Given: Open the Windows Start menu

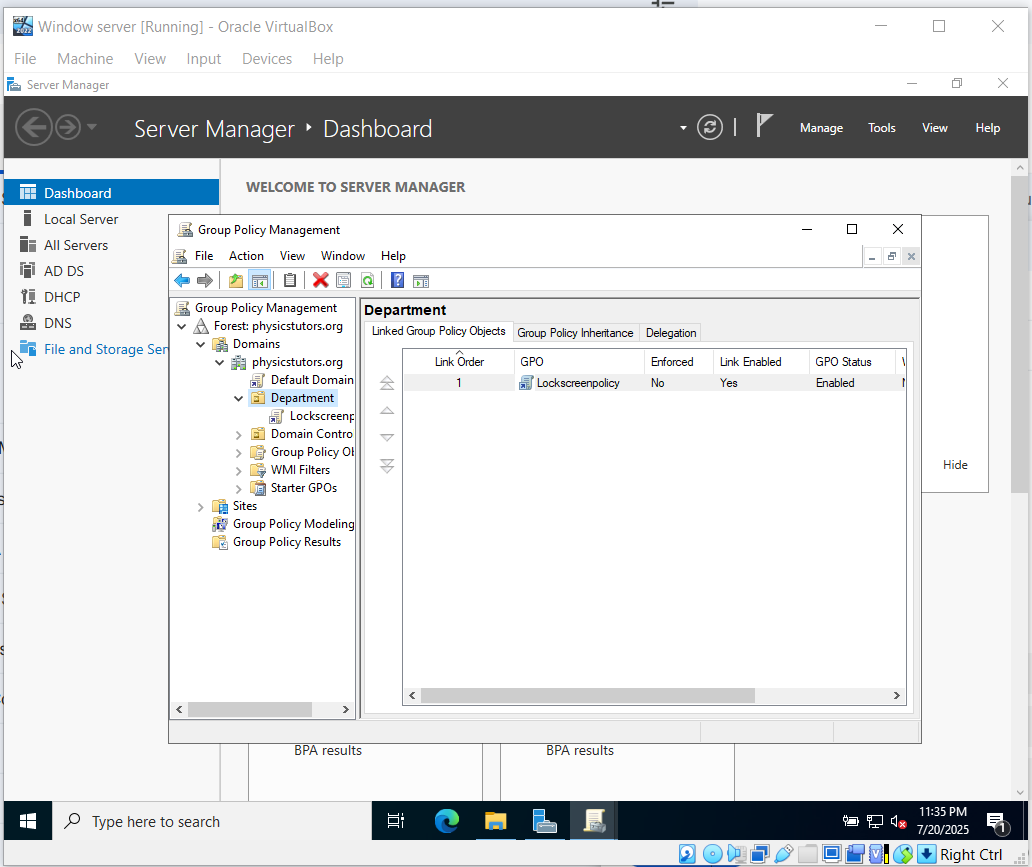Looking at the screenshot, I should 28,821.
